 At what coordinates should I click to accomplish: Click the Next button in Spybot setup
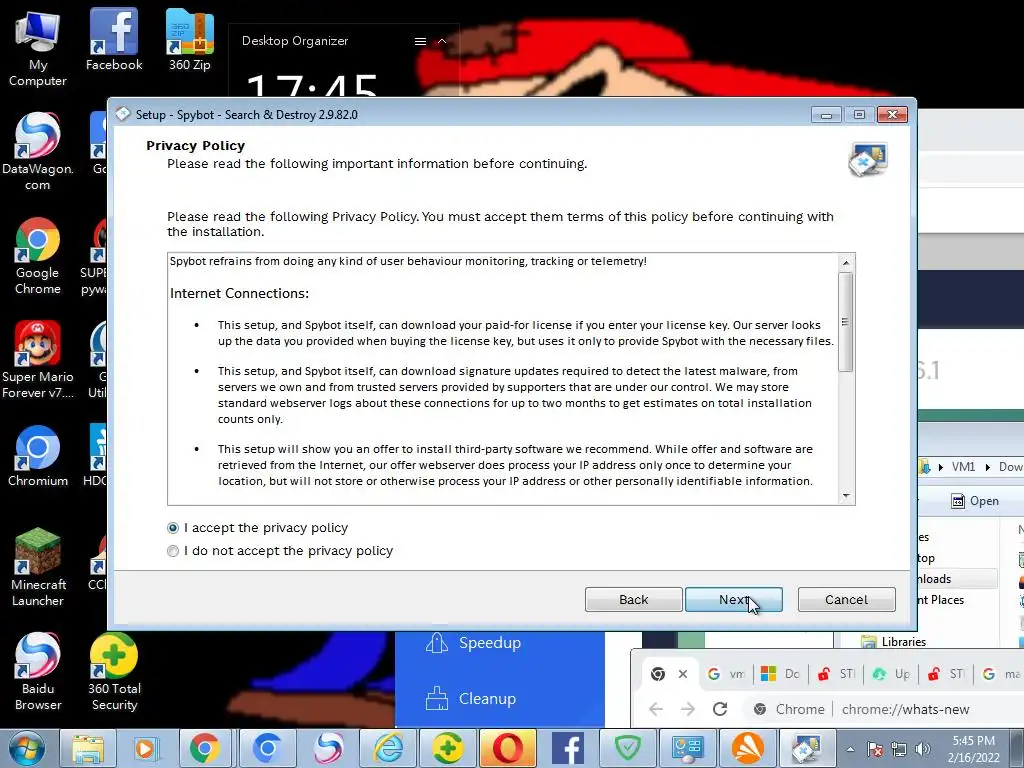(733, 600)
